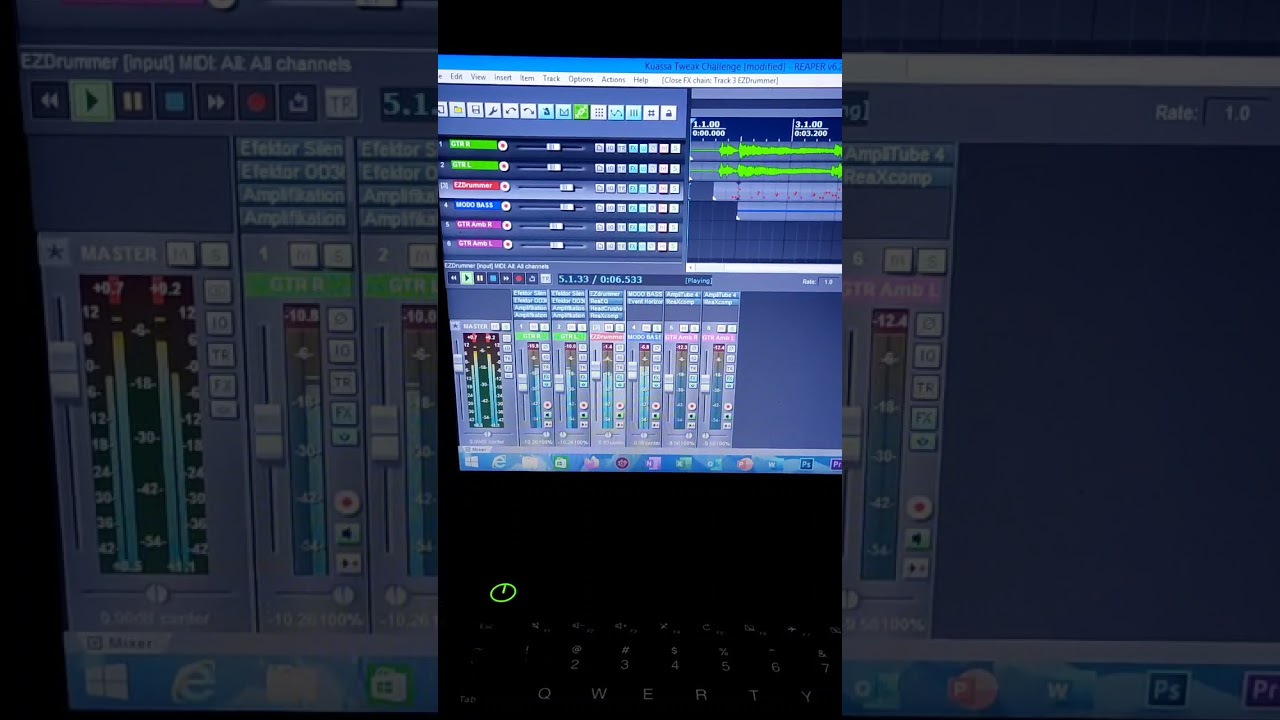
Task: Toggle grid lines toolbar icon
Action: point(599,111)
